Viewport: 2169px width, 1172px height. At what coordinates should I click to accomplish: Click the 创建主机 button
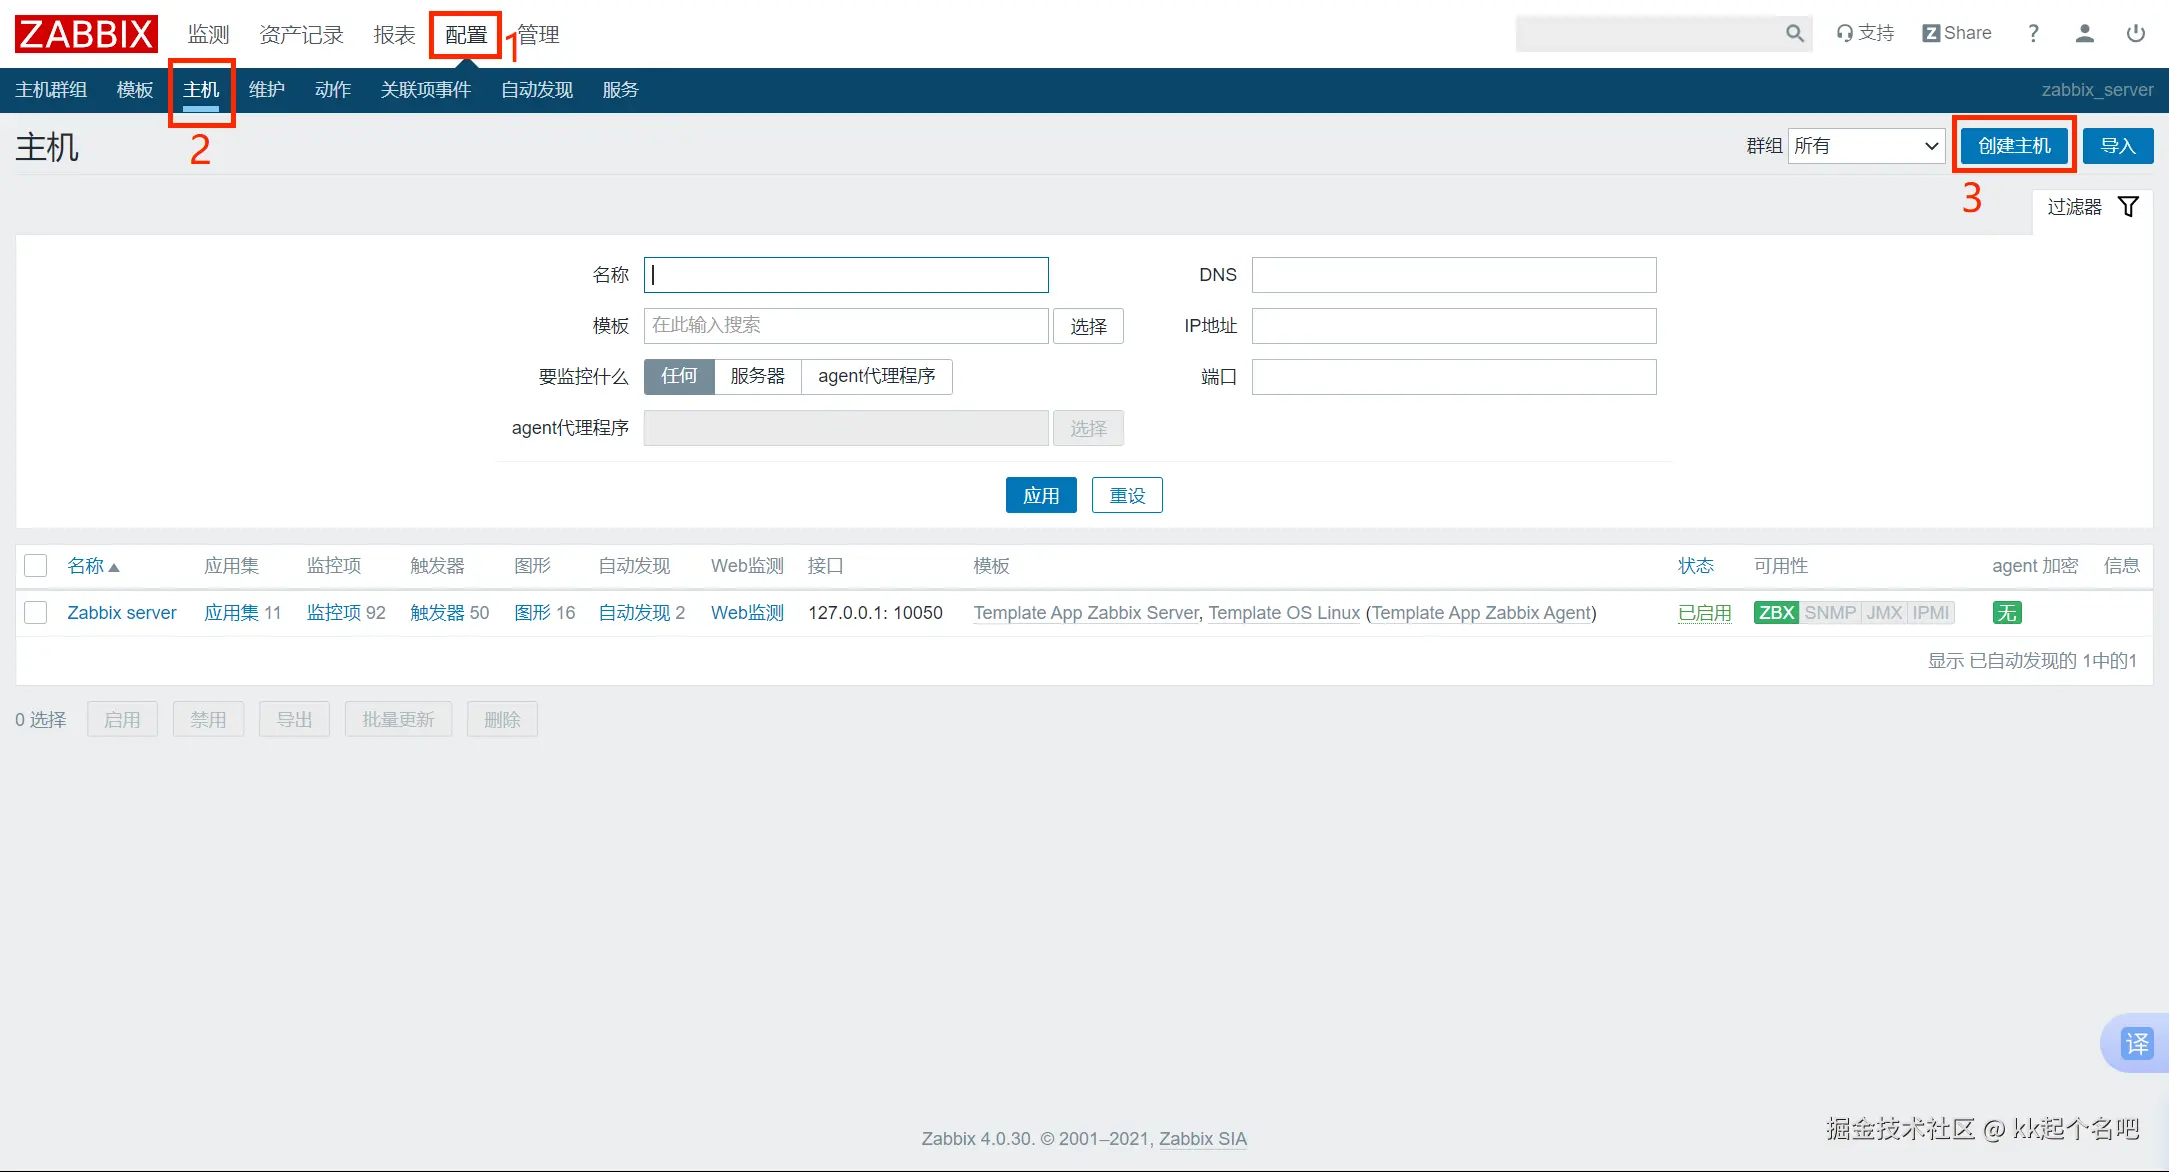click(x=2014, y=146)
